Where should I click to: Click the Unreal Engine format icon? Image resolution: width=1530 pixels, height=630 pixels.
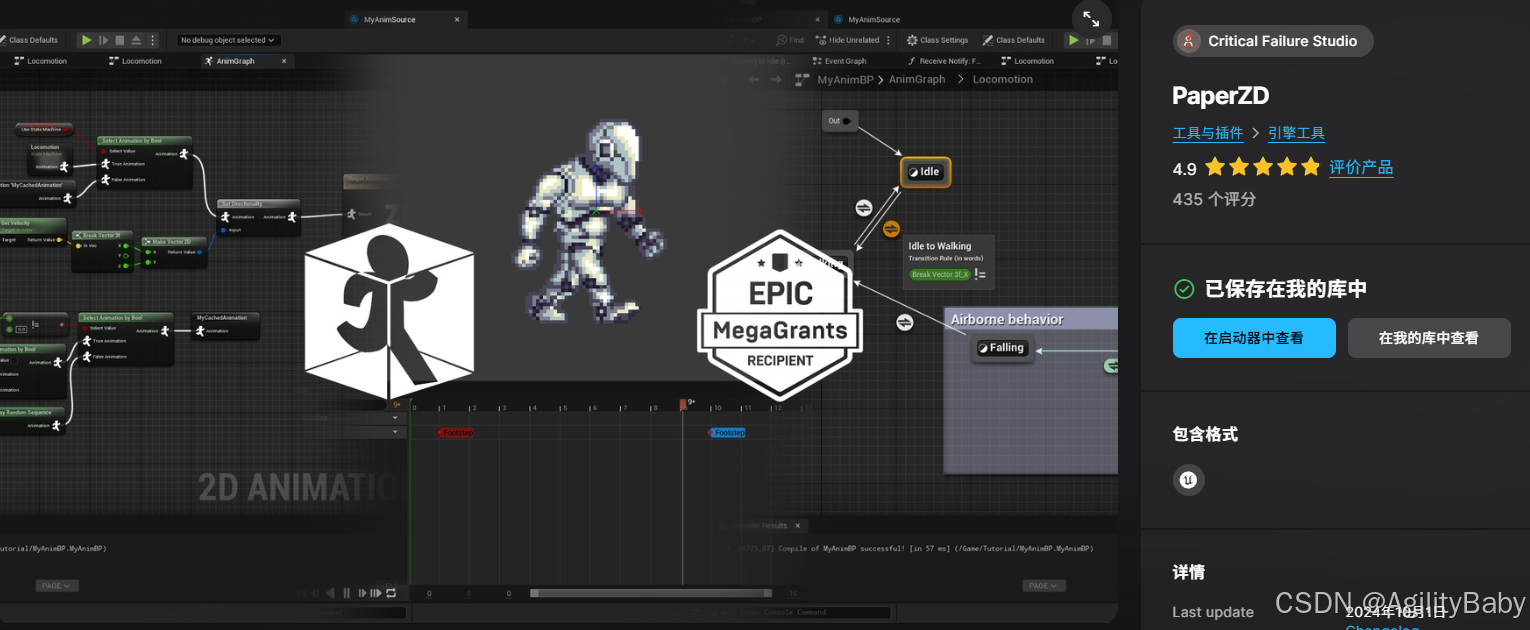[1188, 480]
